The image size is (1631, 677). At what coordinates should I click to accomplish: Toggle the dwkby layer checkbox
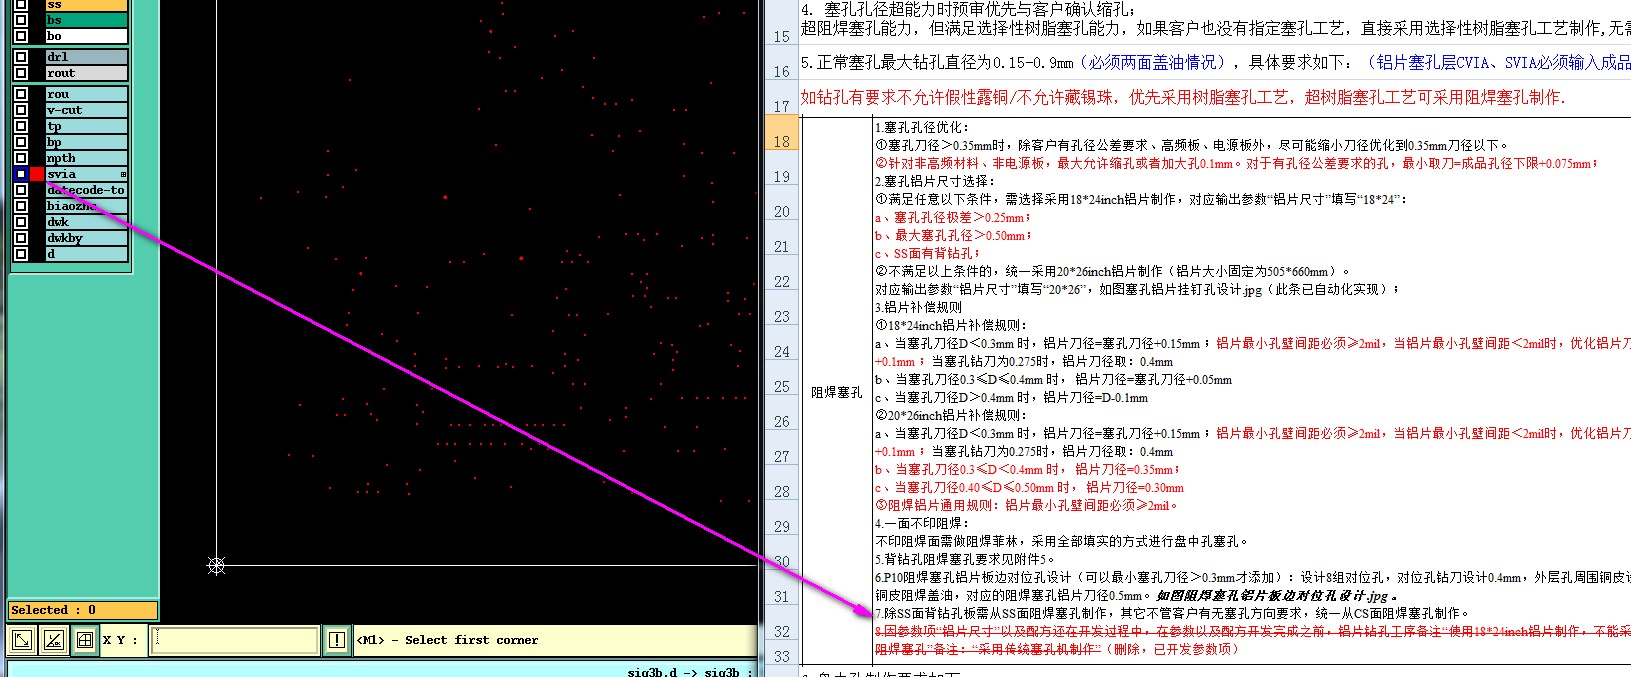(x=21, y=238)
